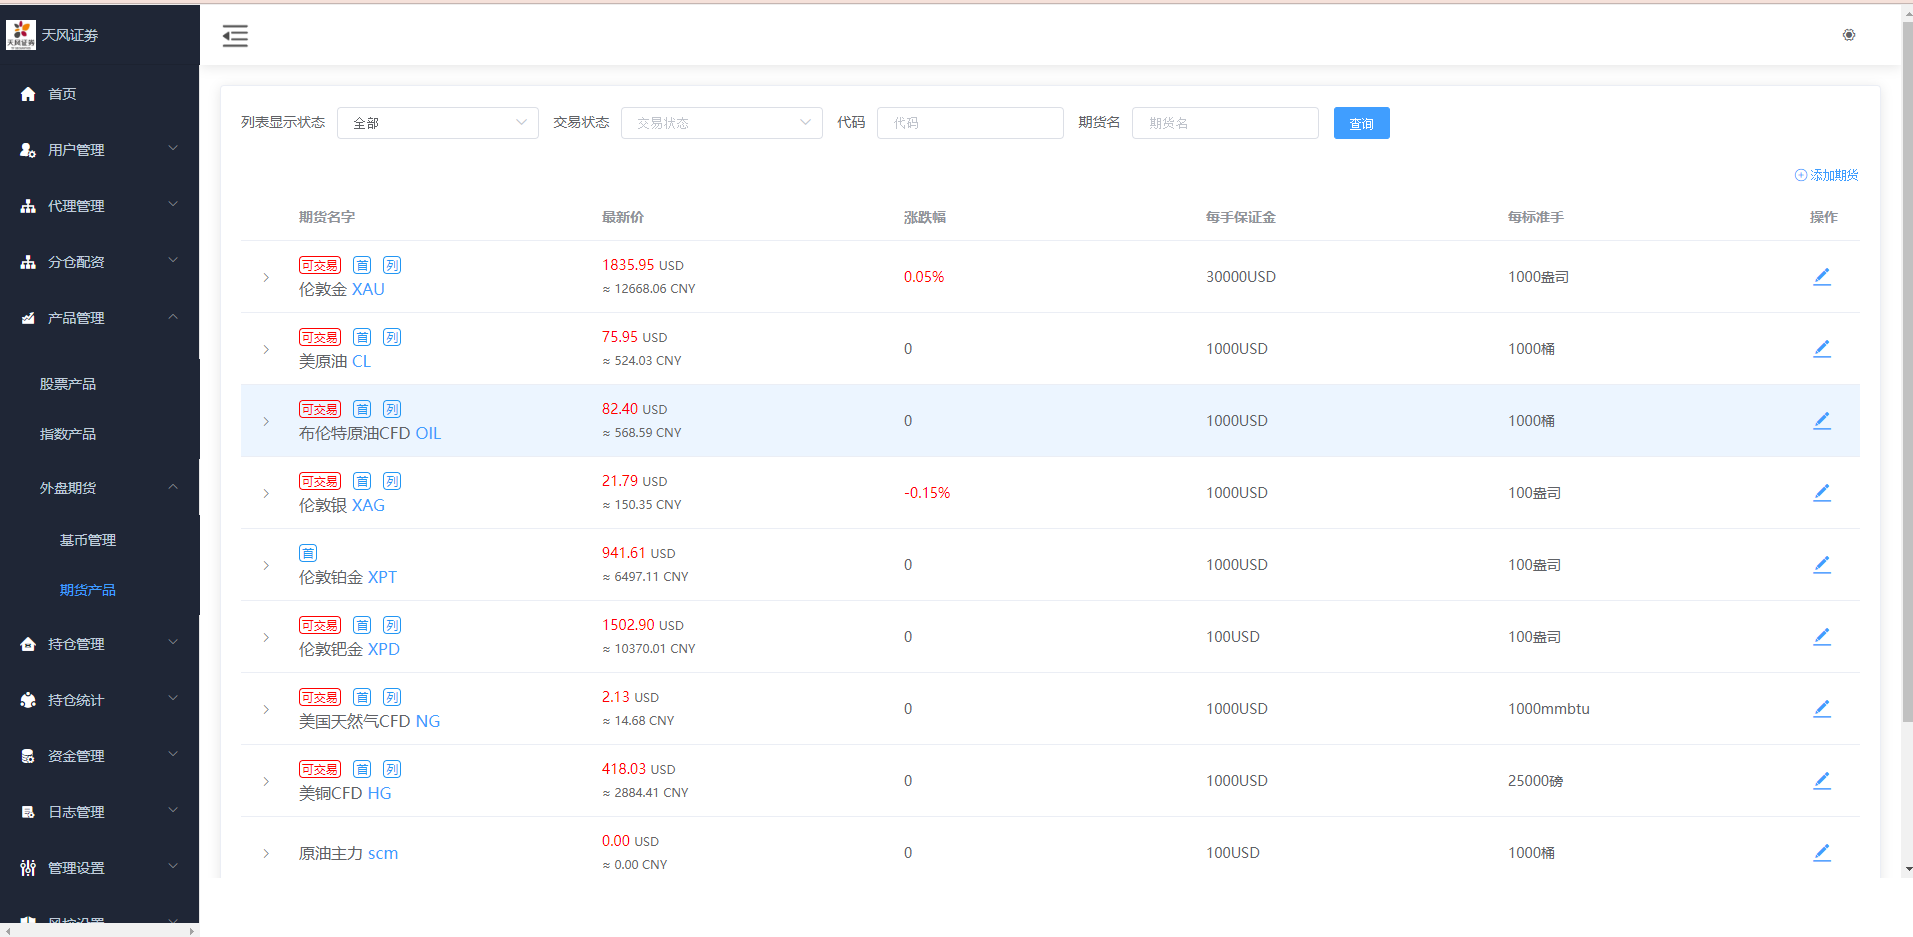Click the 可交易 status tag on 美国天然气CFD
Screen dimensions: 1913x937
coord(320,697)
